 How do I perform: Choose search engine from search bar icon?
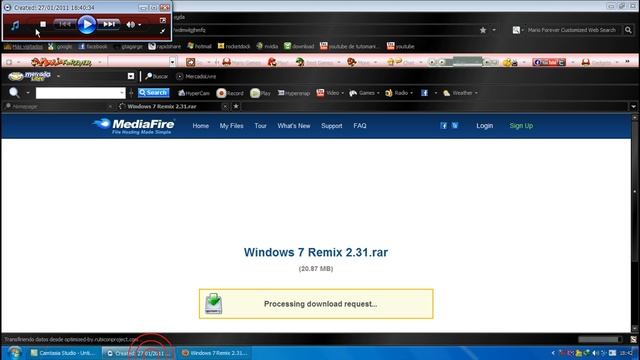click(517, 30)
